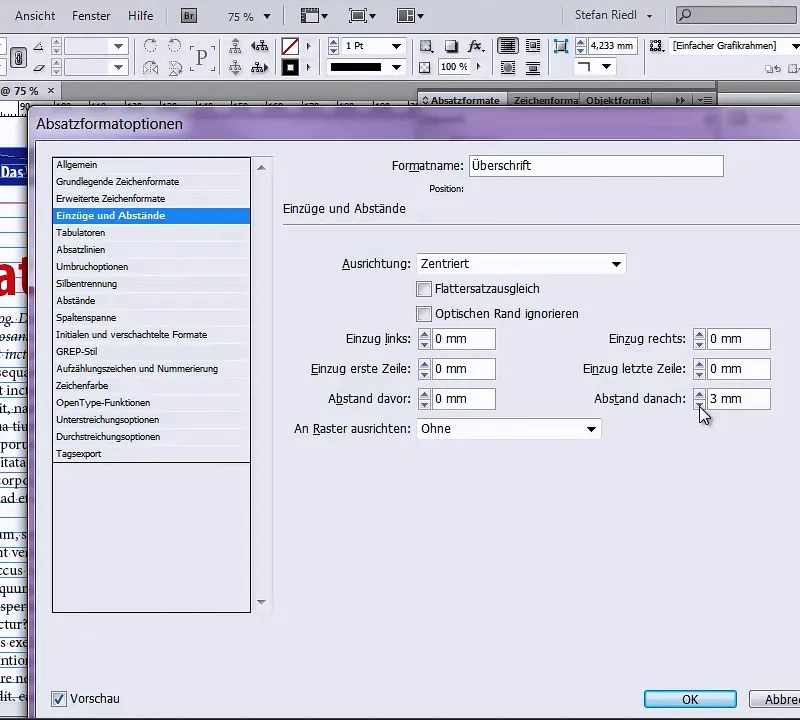The height and width of the screenshot is (720, 800).
Task: Open the Ausrichtung dropdown showing Zentriert
Action: click(x=521, y=264)
